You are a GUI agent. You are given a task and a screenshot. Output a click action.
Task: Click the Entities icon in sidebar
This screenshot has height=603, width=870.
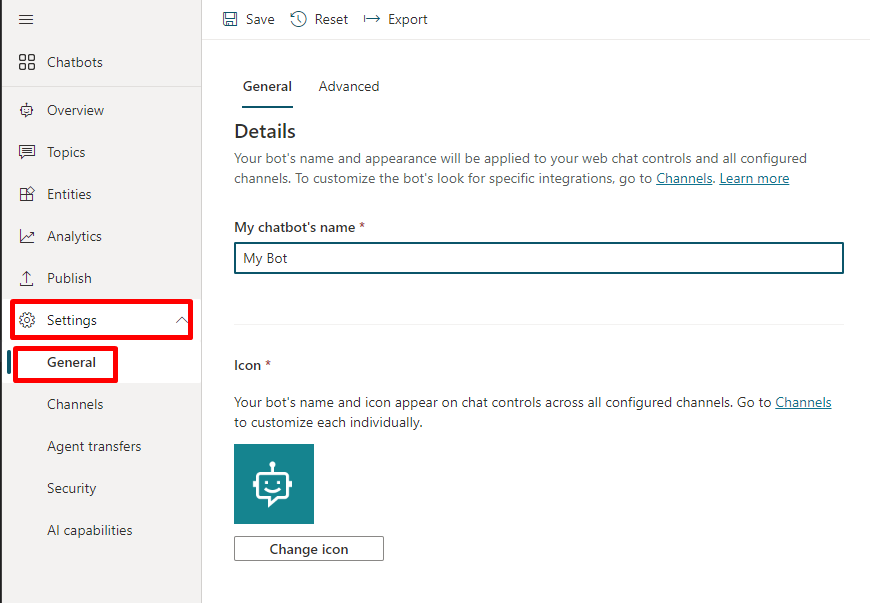[x=27, y=194]
